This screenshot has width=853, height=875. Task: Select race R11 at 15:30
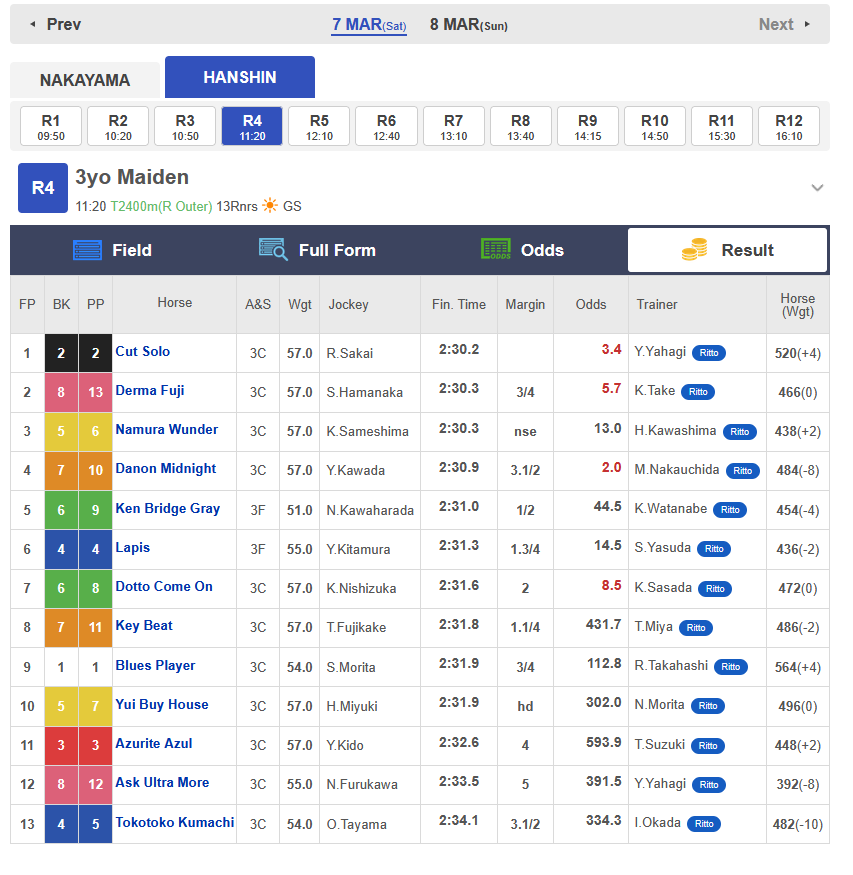[x=722, y=126]
